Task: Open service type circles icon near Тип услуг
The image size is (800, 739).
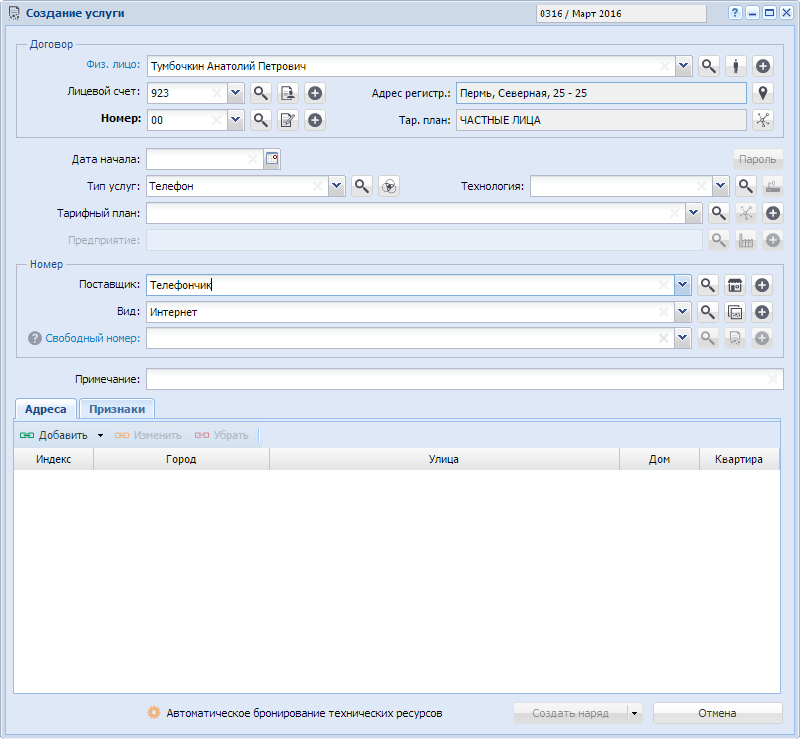Action: [389, 186]
